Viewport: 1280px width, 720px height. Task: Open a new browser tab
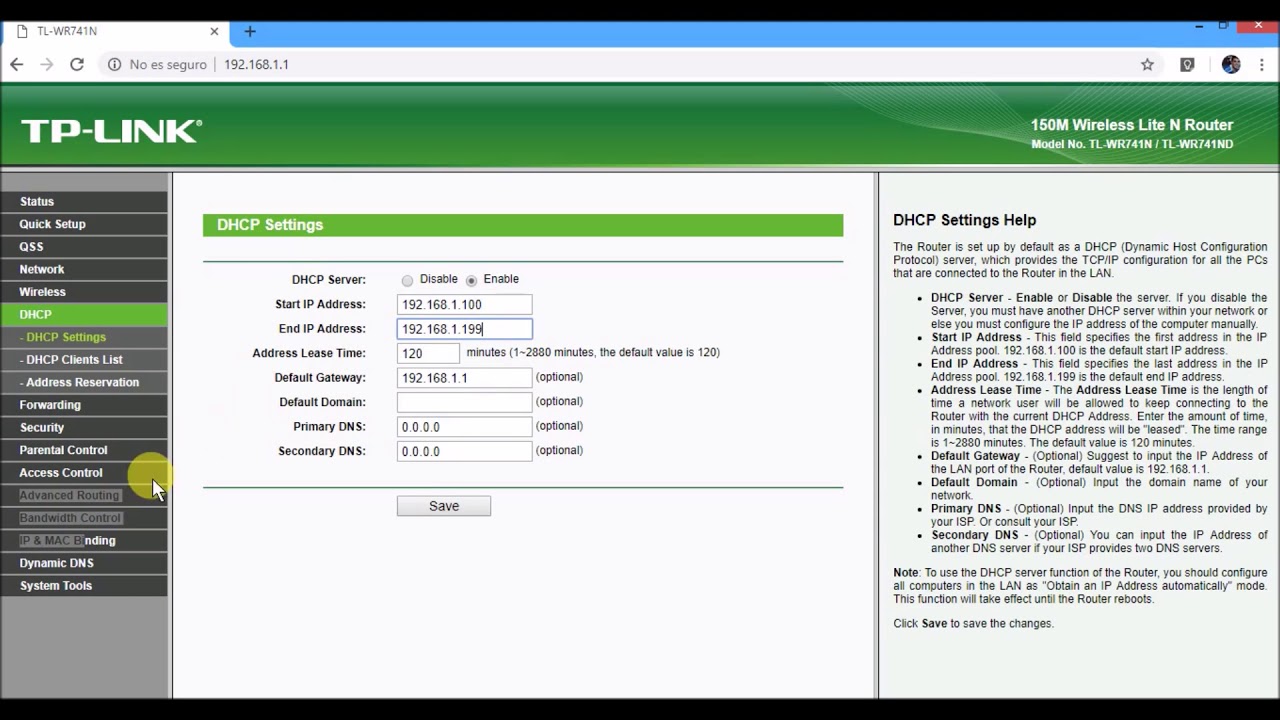pos(250,31)
